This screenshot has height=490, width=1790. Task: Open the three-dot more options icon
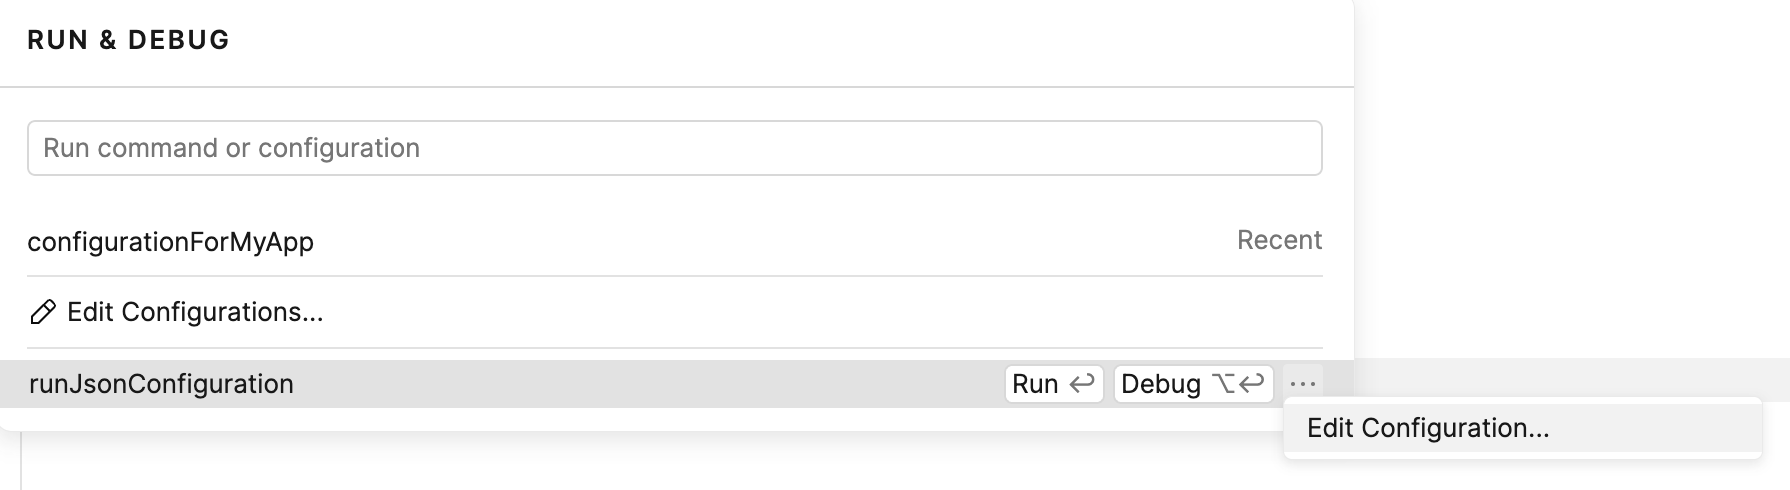(1302, 384)
